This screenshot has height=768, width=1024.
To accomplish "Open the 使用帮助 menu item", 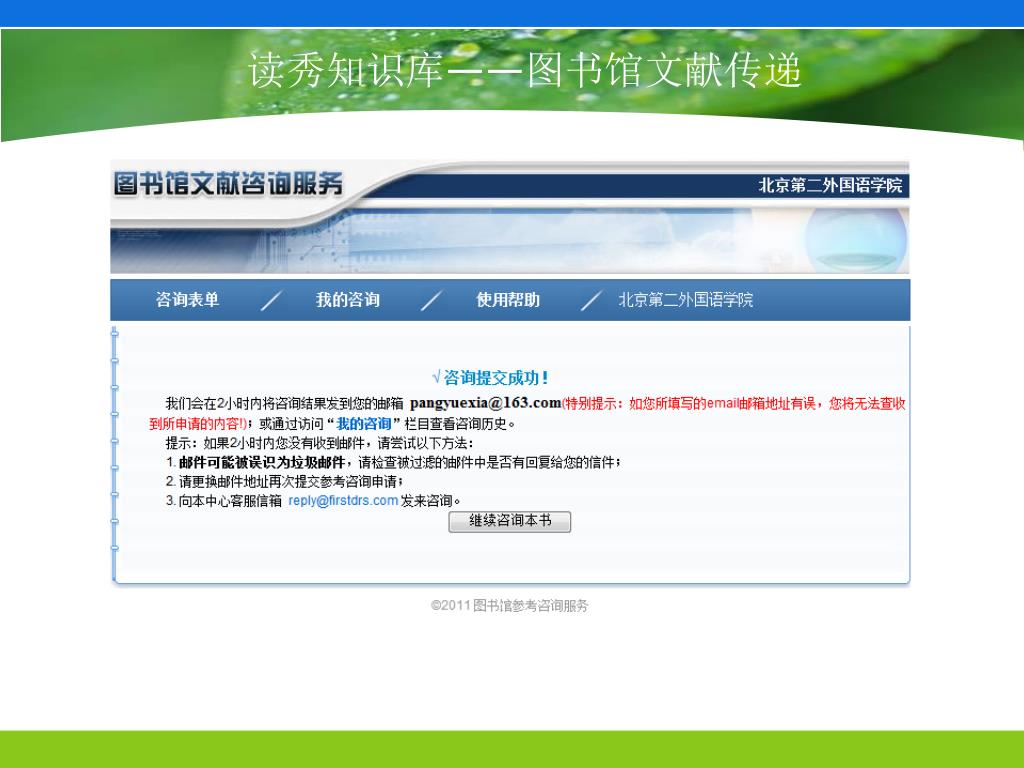I will pyautogui.click(x=508, y=300).
